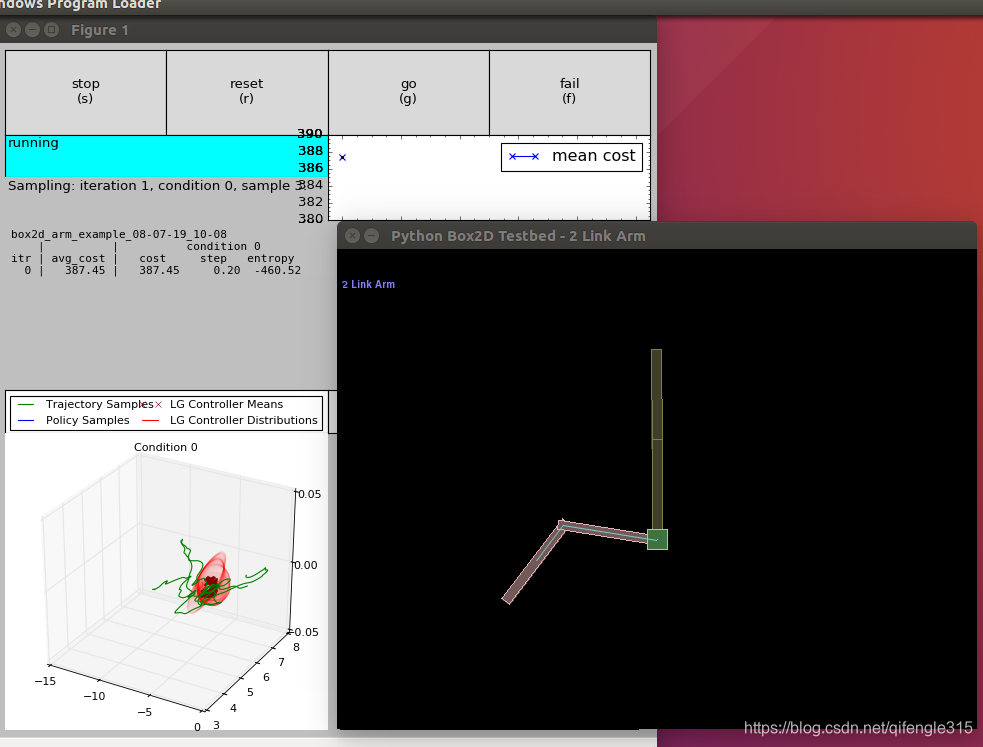This screenshot has height=747, width=983.
Task: Click the Condition 0 plot title
Action: (x=166, y=447)
